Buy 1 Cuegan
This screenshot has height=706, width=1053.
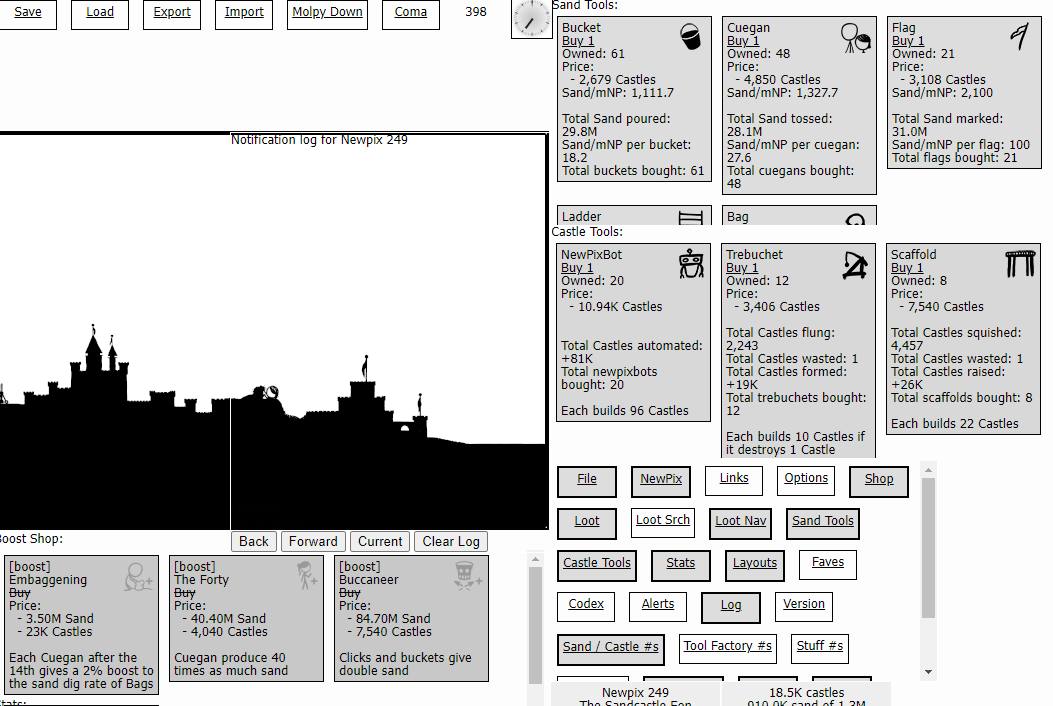tap(742, 41)
